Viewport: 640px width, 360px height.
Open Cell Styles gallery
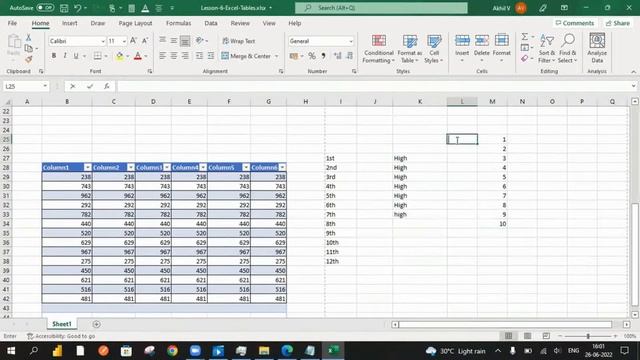pyautogui.click(x=434, y=49)
